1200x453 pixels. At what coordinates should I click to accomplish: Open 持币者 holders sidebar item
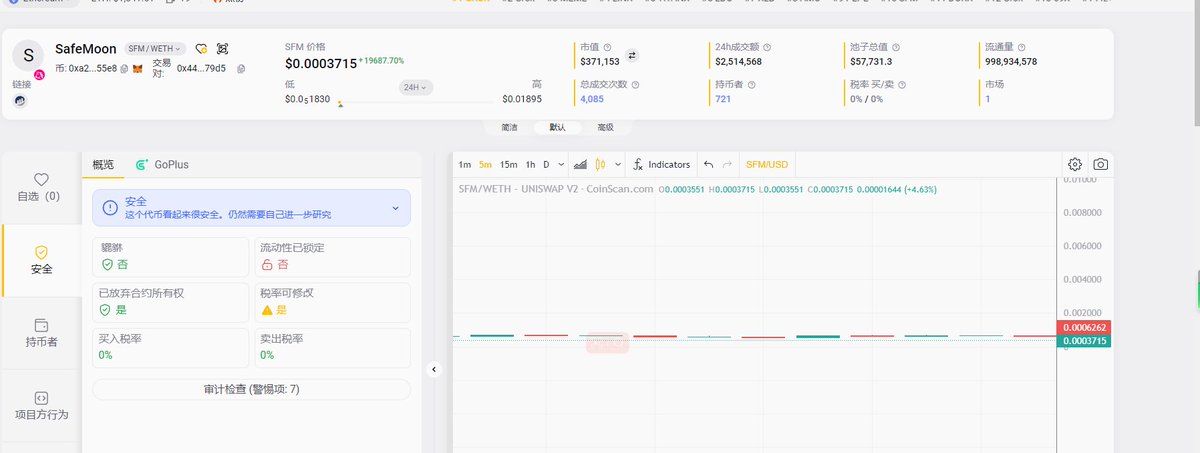tap(42, 333)
